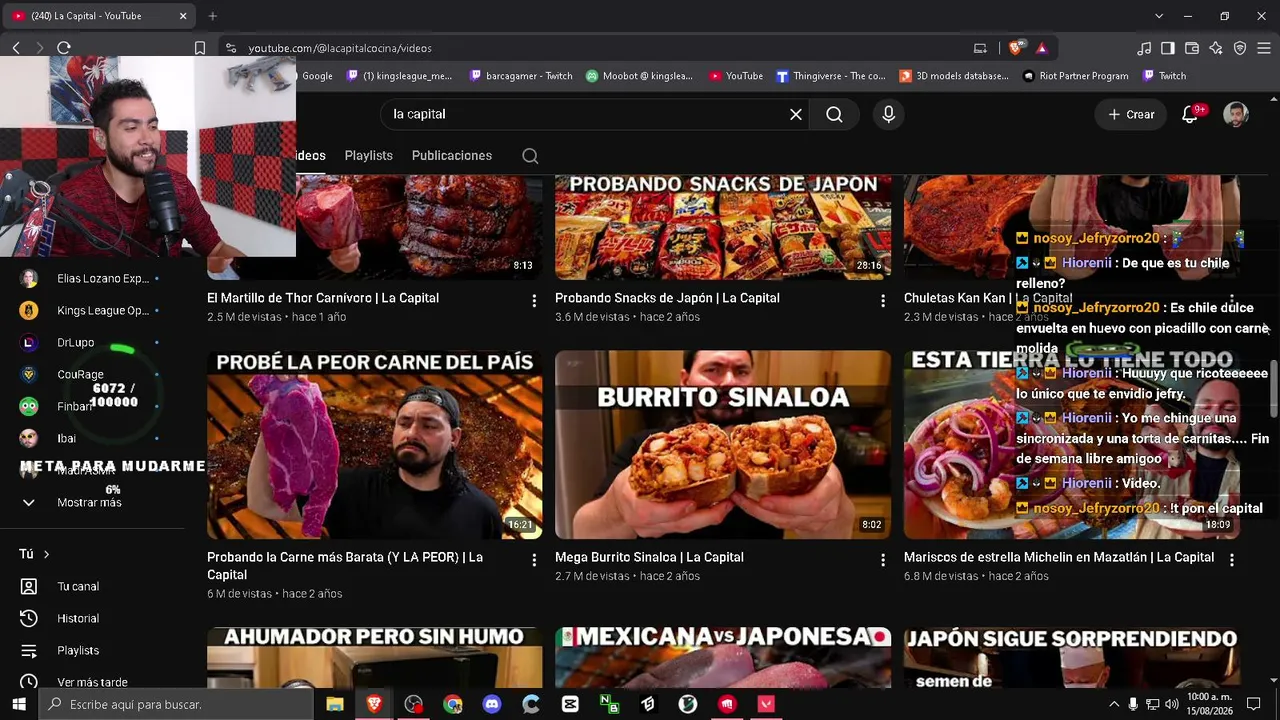Install the app via address bar icon
Viewport: 1280px width, 720px height.
click(980, 48)
